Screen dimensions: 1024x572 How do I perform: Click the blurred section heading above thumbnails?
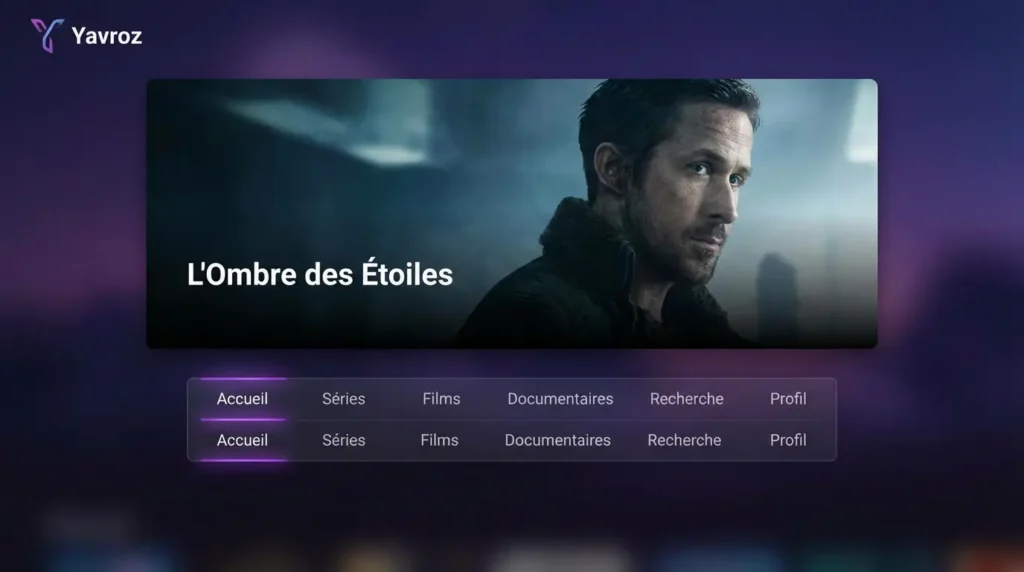(88, 524)
